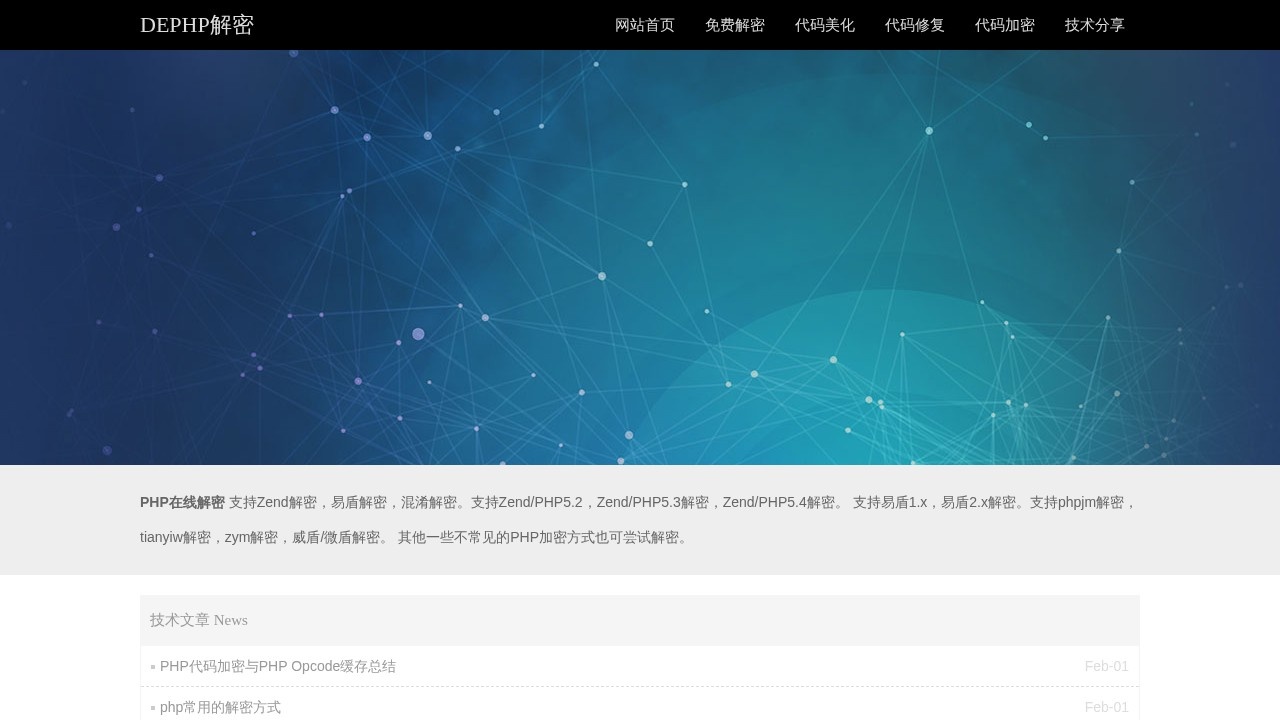Open the 技术分享 navigation link
Image resolution: width=1280 pixels, height=720 pixels.
[1094, 25]
